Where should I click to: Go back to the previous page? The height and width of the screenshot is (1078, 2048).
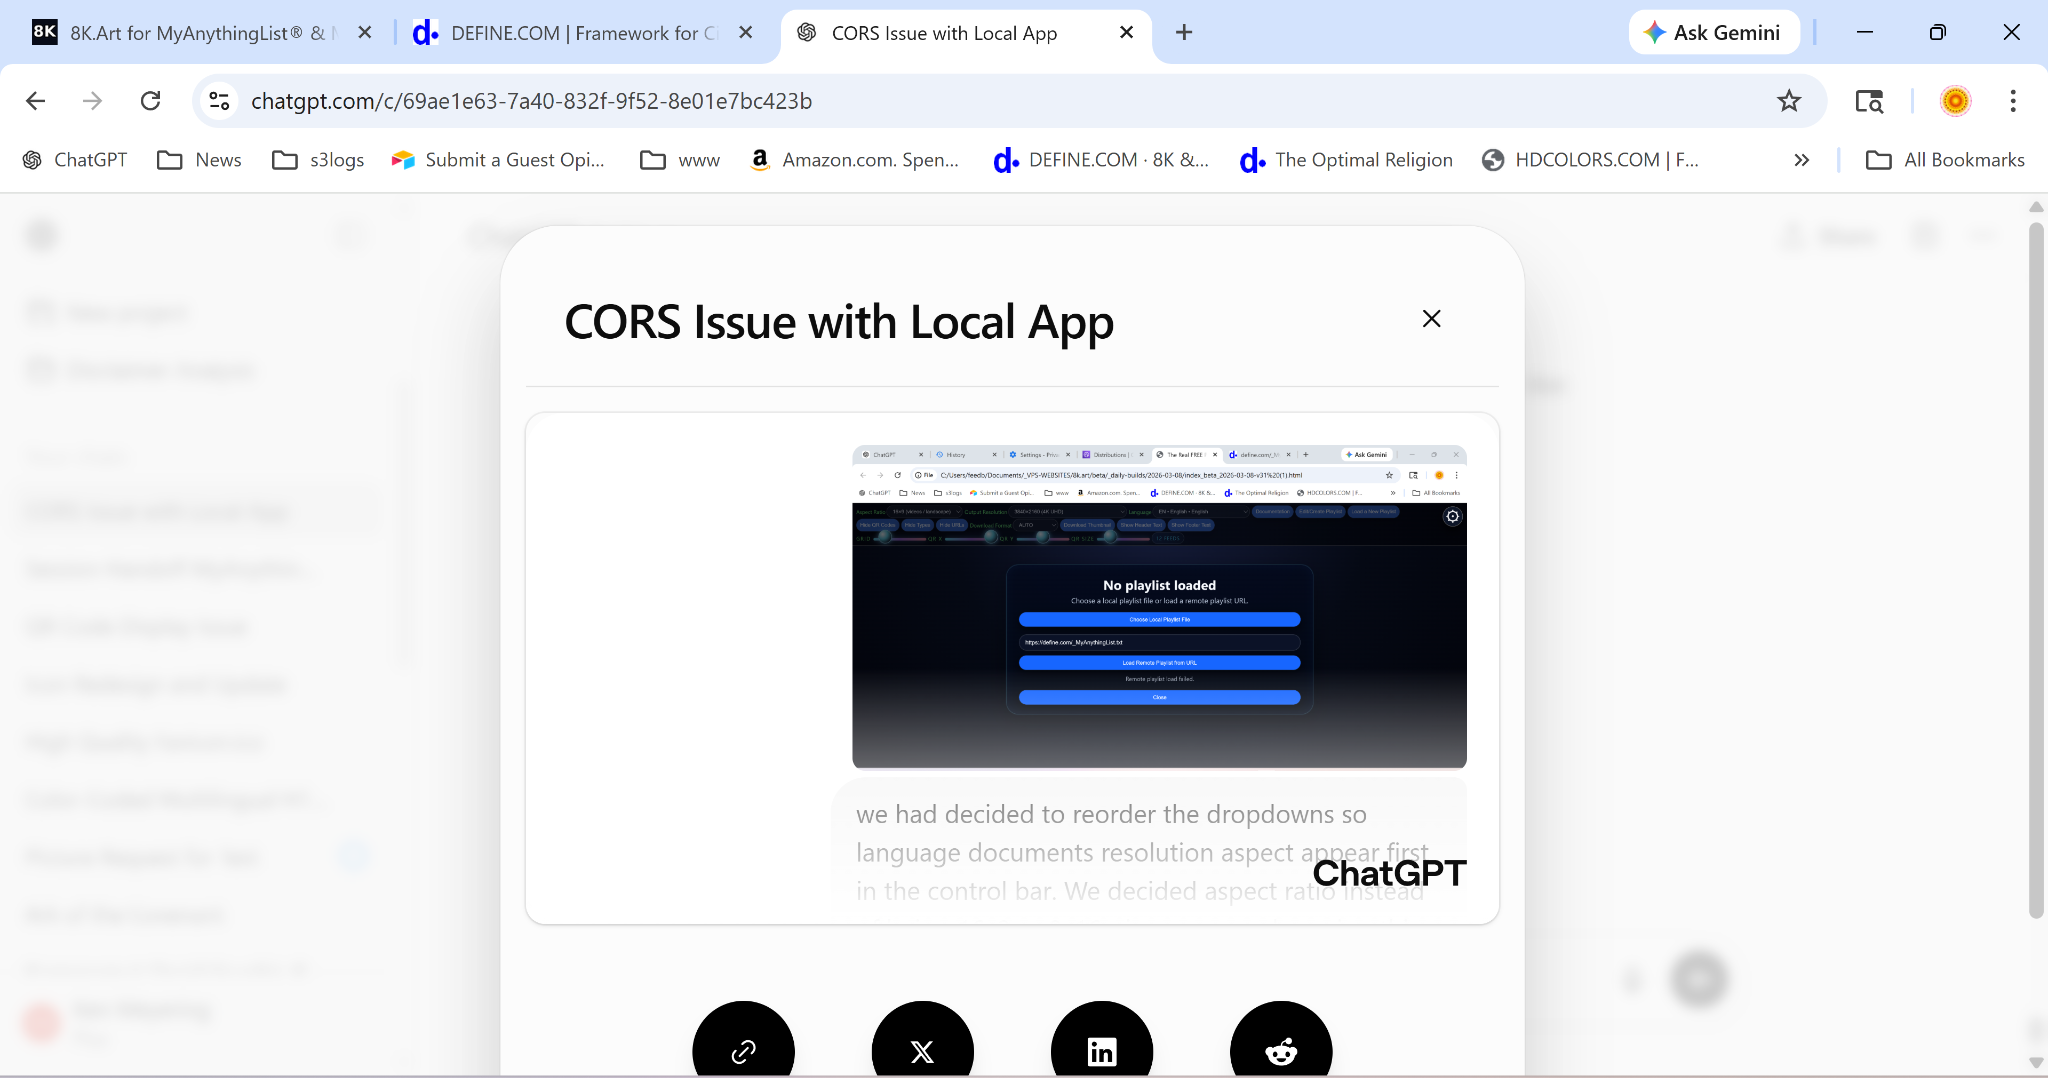(36, 101)
